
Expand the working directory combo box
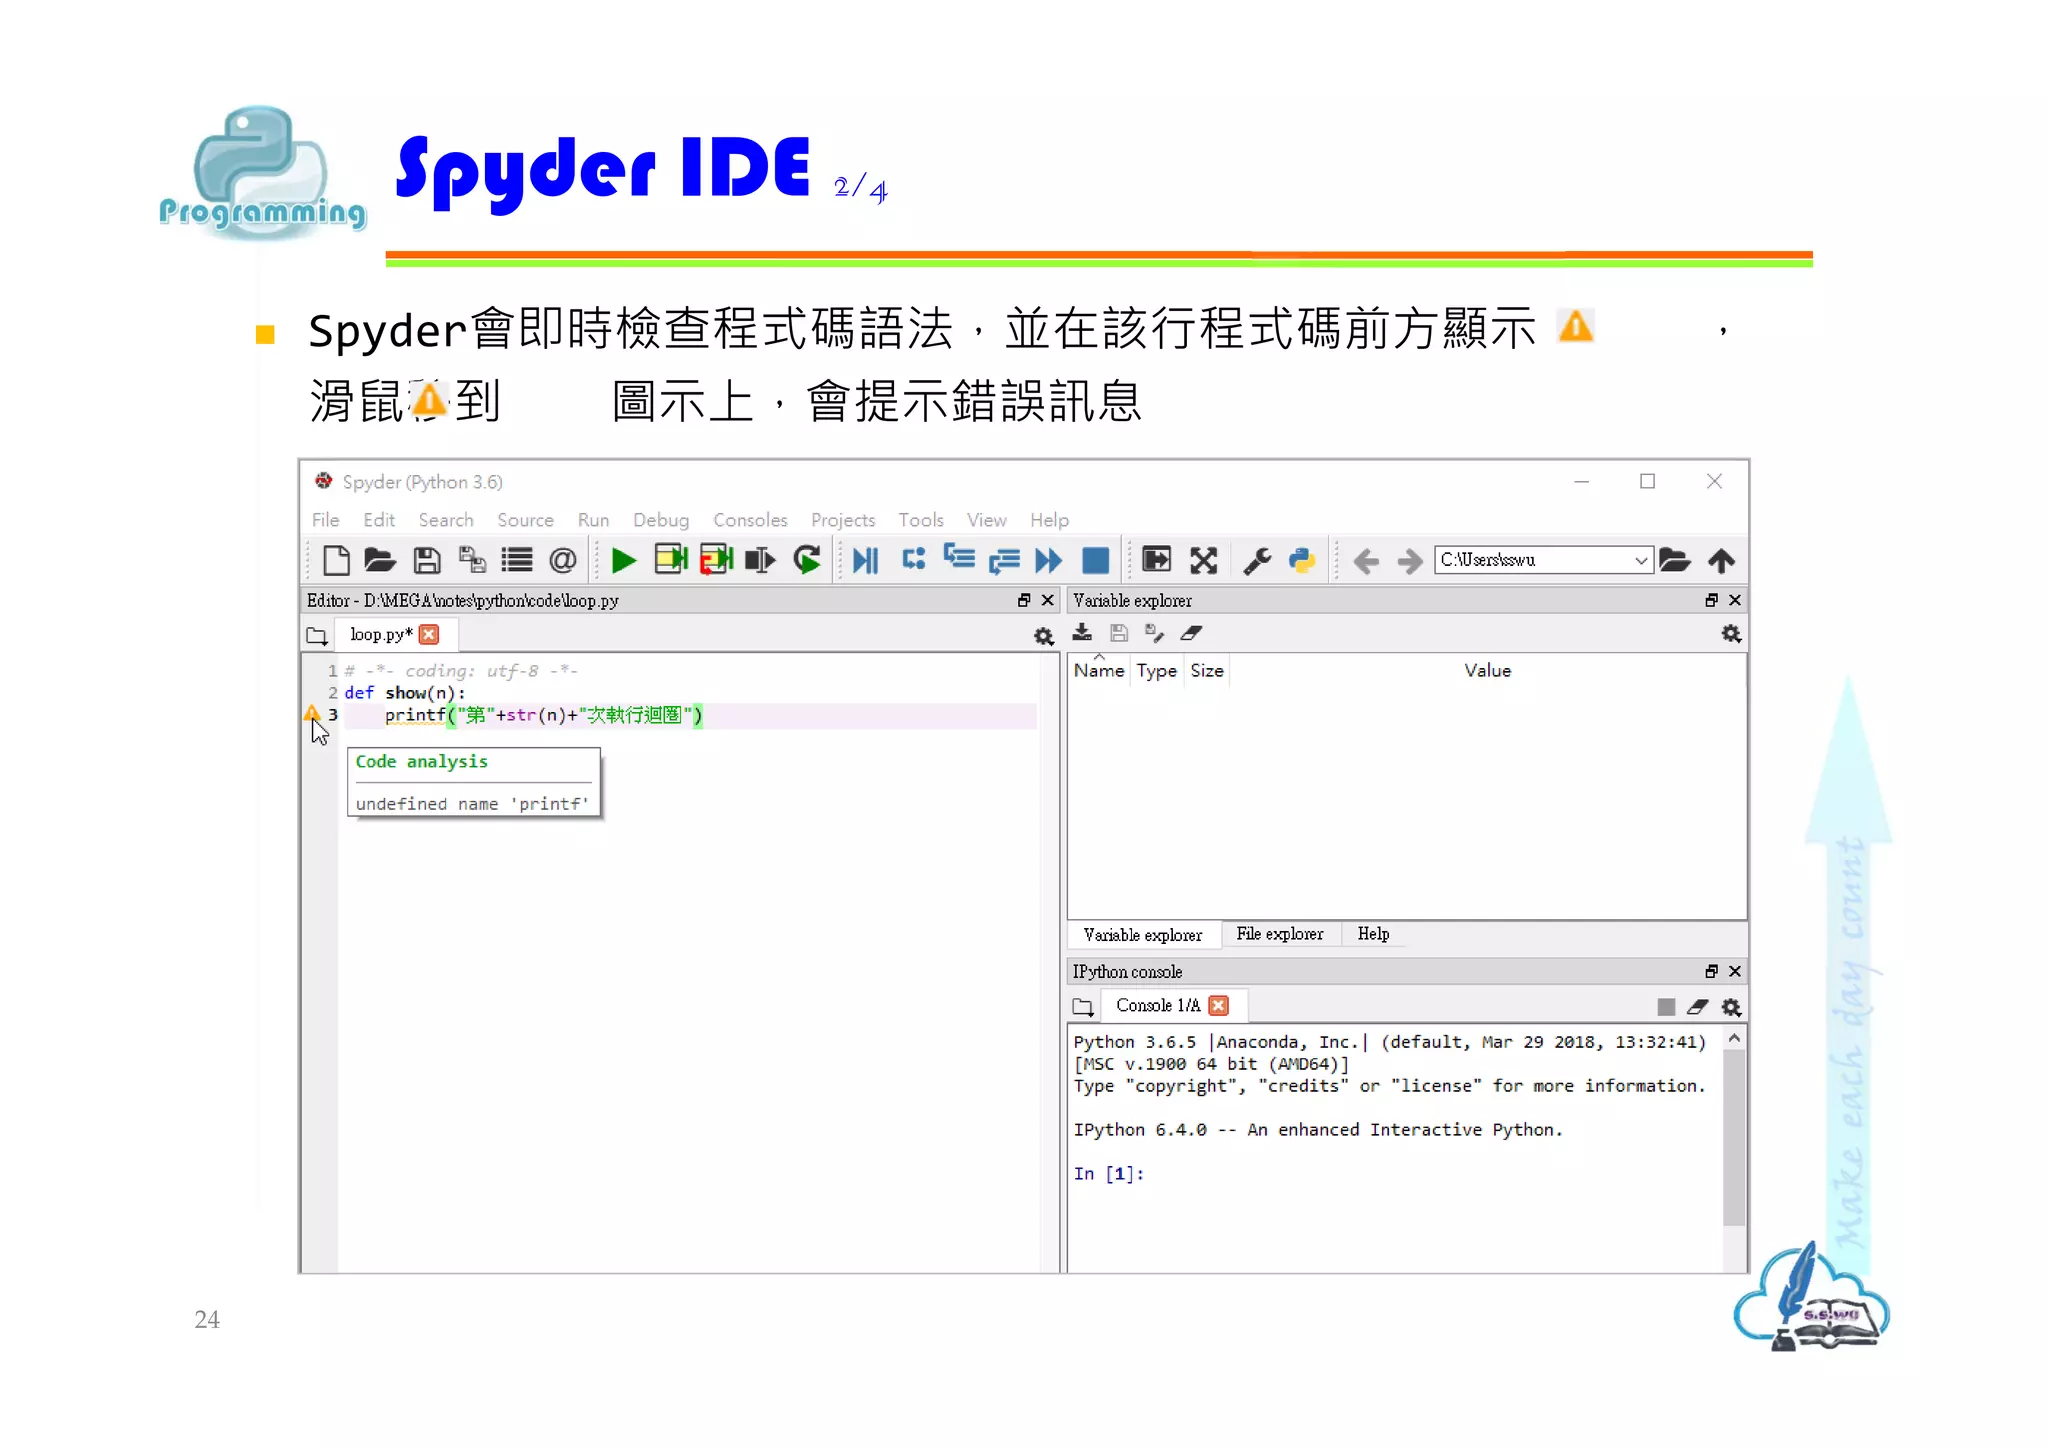(x=1640, y=561)
